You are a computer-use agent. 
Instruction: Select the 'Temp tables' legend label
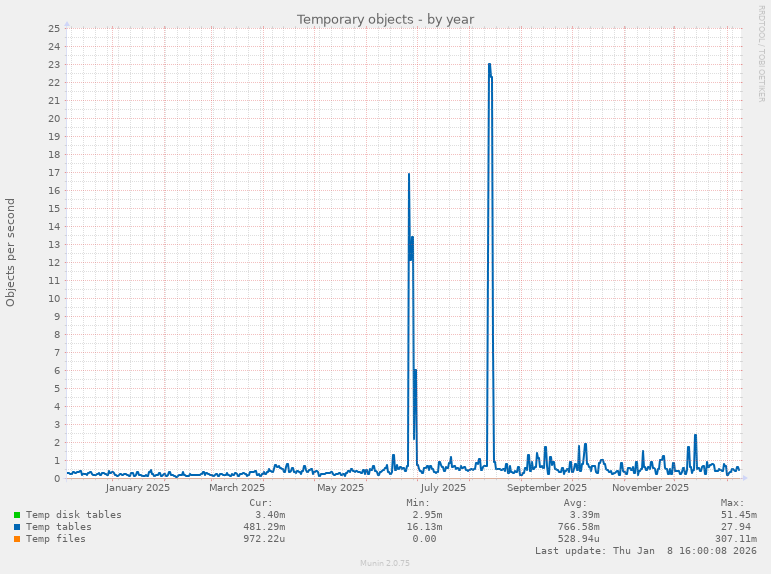pyautogui.click(x=59, y=527)
